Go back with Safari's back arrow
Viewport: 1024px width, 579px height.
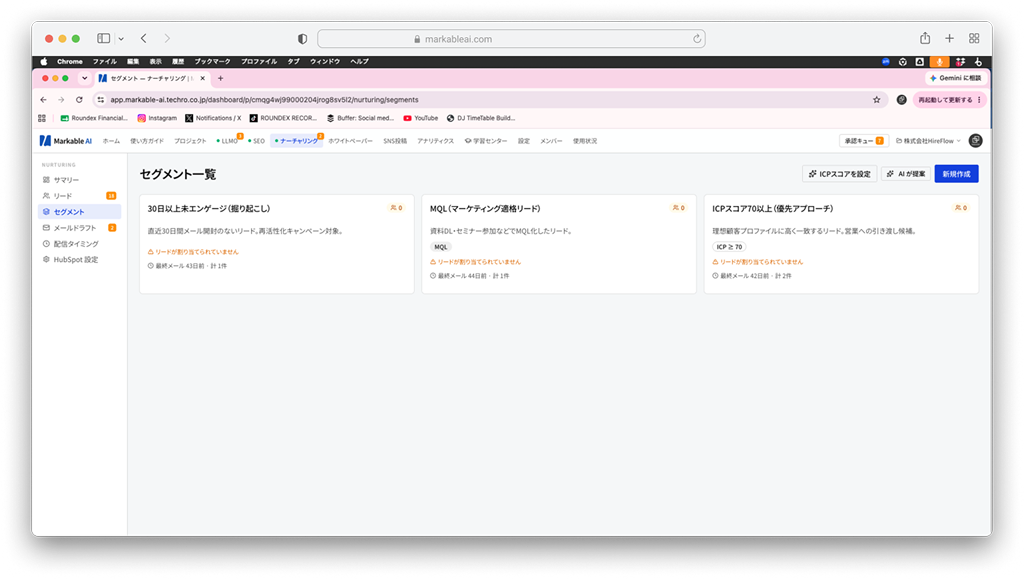pos(144,39)
